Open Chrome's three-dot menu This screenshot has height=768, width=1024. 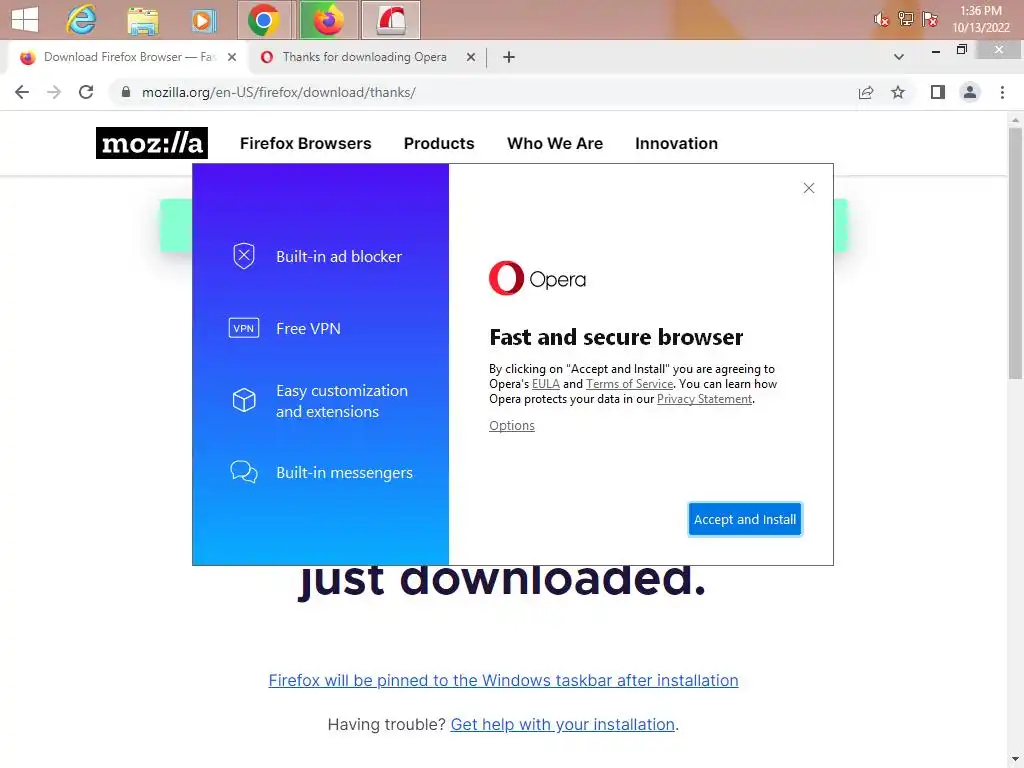click(1002, 92)
